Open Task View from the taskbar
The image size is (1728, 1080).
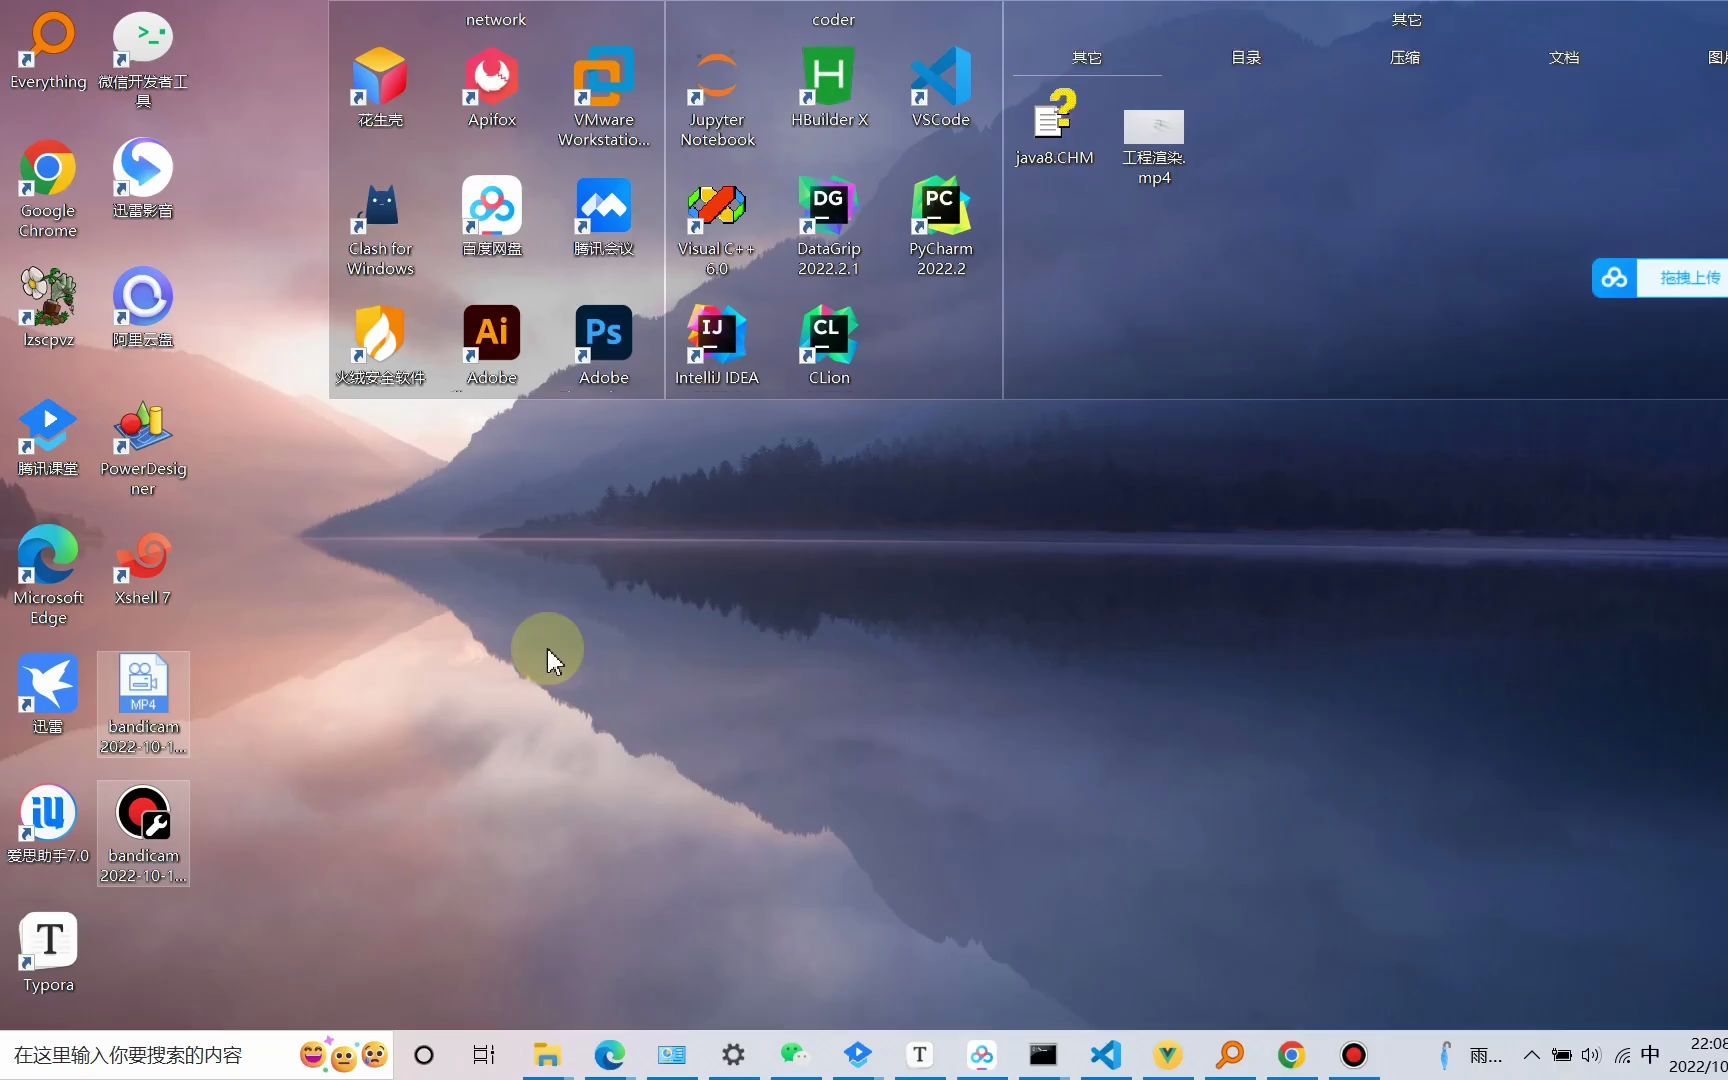pyautogui.click(x=484, y=1055)
